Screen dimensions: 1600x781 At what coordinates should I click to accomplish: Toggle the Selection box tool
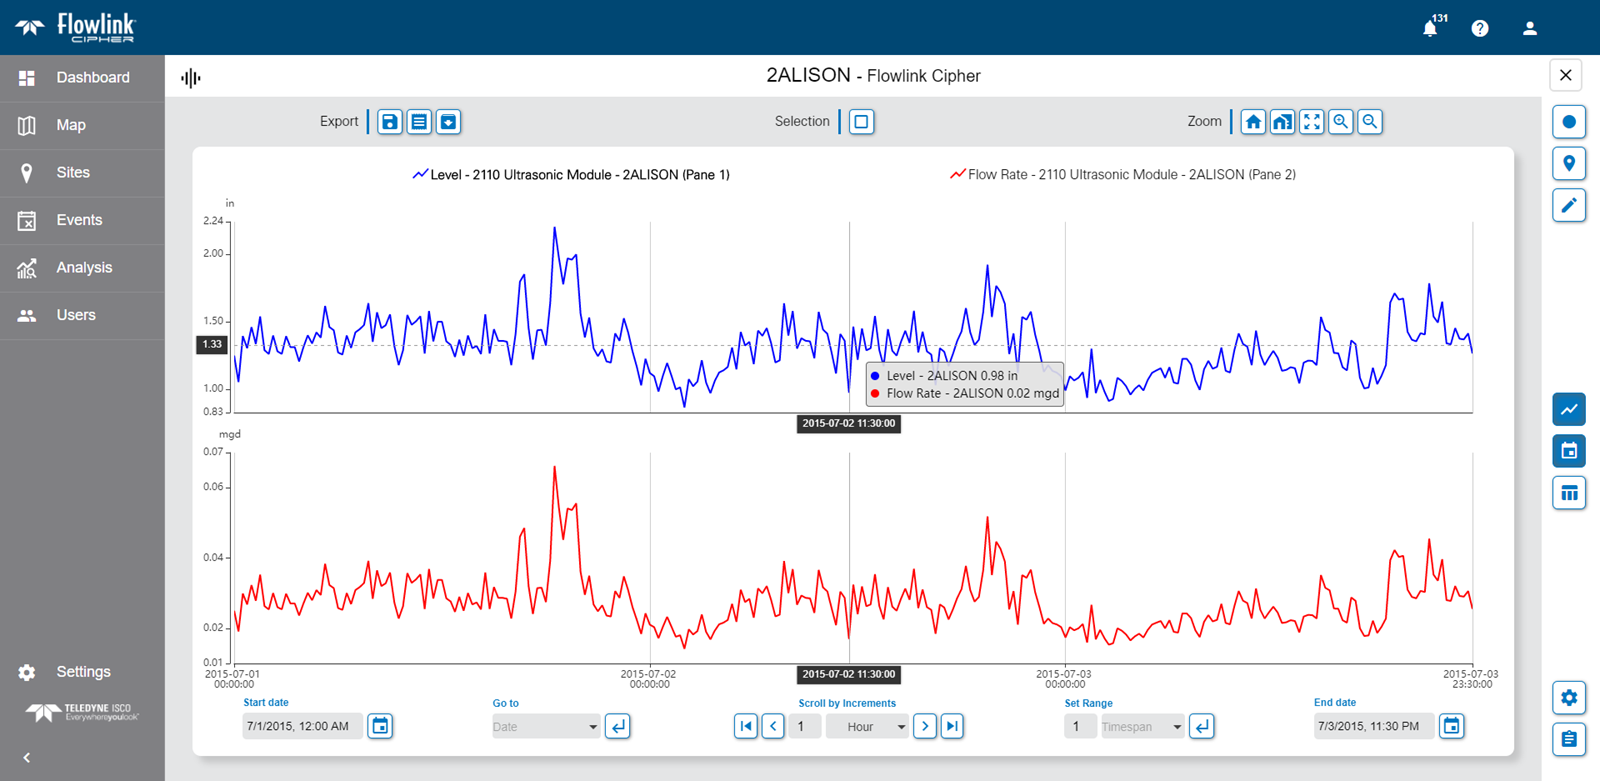tap(861, 122)
